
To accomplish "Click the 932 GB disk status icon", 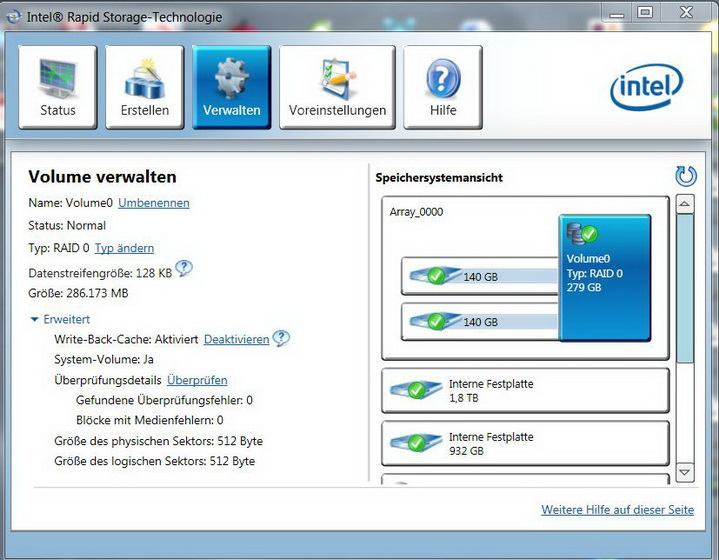I will point(415,443).
